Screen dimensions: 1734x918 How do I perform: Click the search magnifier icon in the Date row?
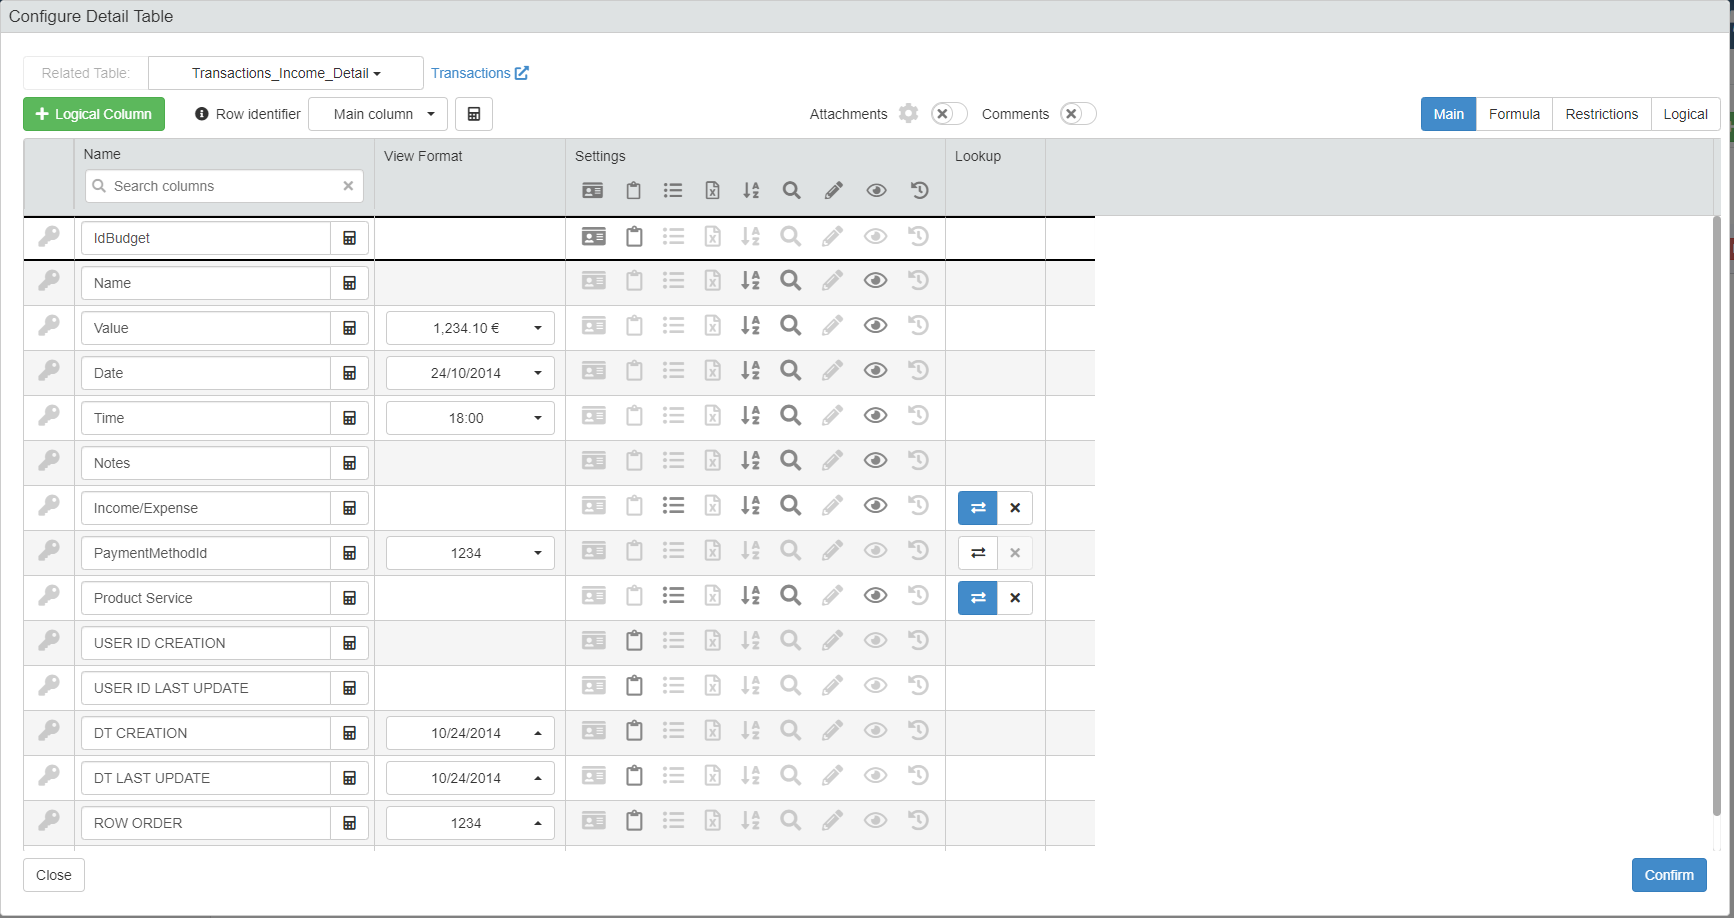point(790,371)
